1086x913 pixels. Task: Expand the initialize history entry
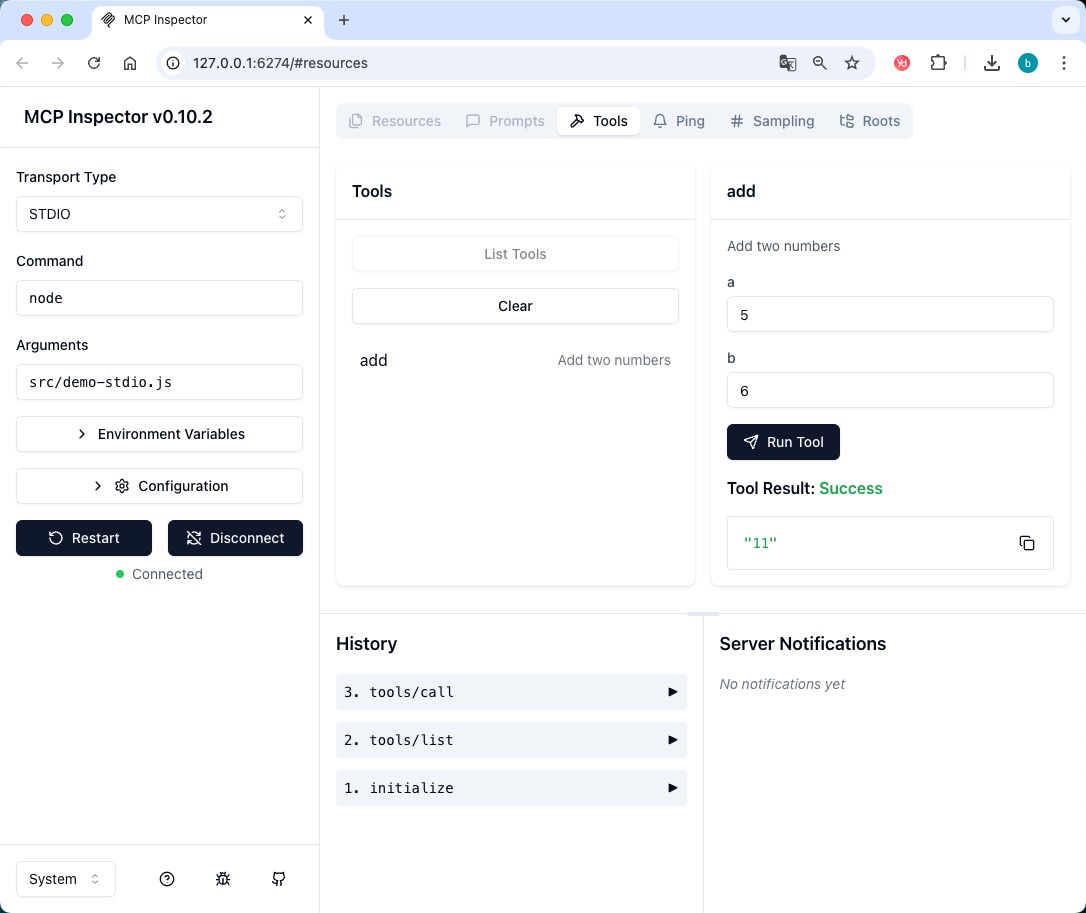[x=511, y=788]
